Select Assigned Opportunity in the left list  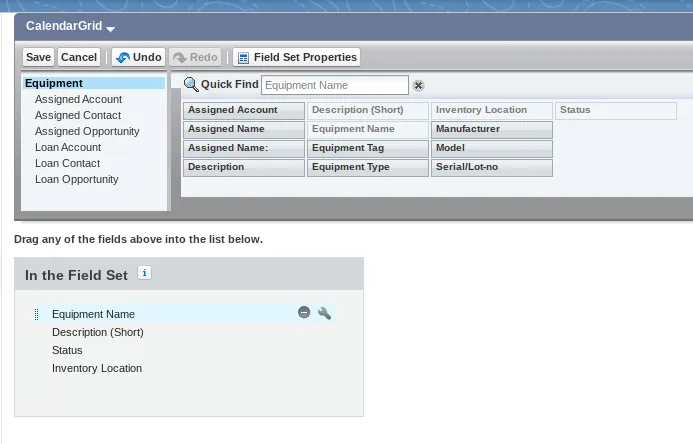click(x=87, y=131)
